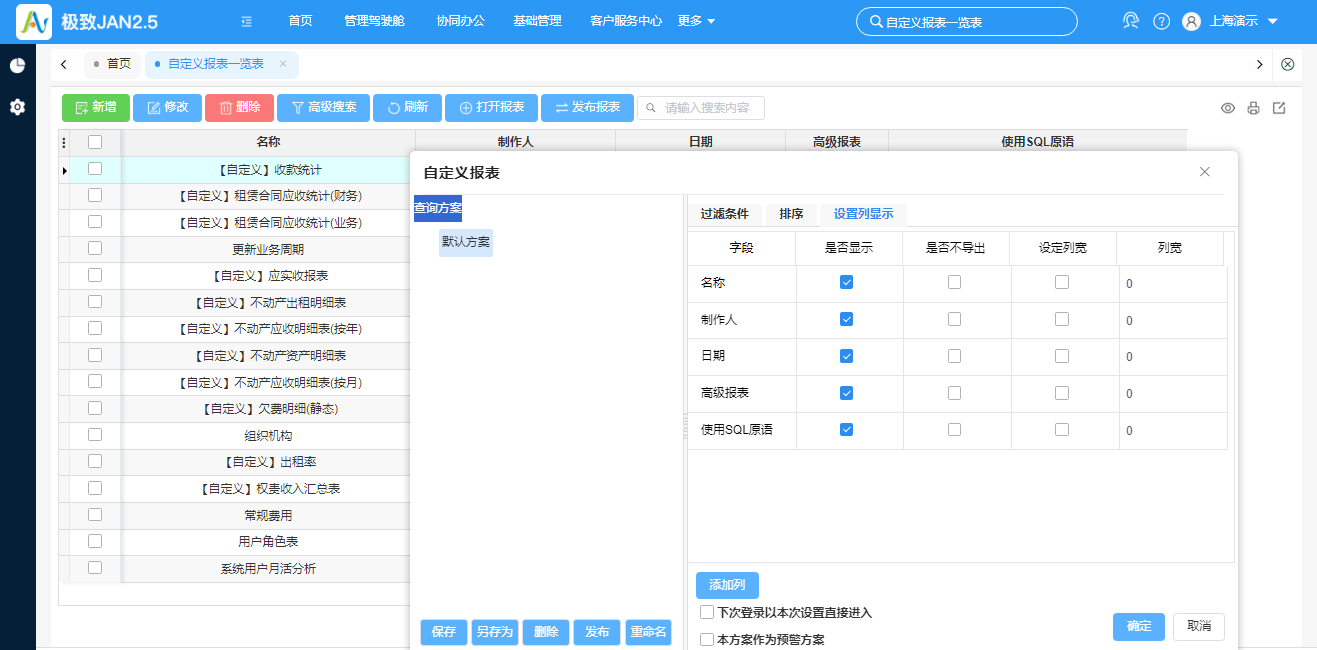Image resolution: width=1317 pixels, height=650 pixels.
Task: Click the 添加列 button to add a column
Action: (725, 585)
